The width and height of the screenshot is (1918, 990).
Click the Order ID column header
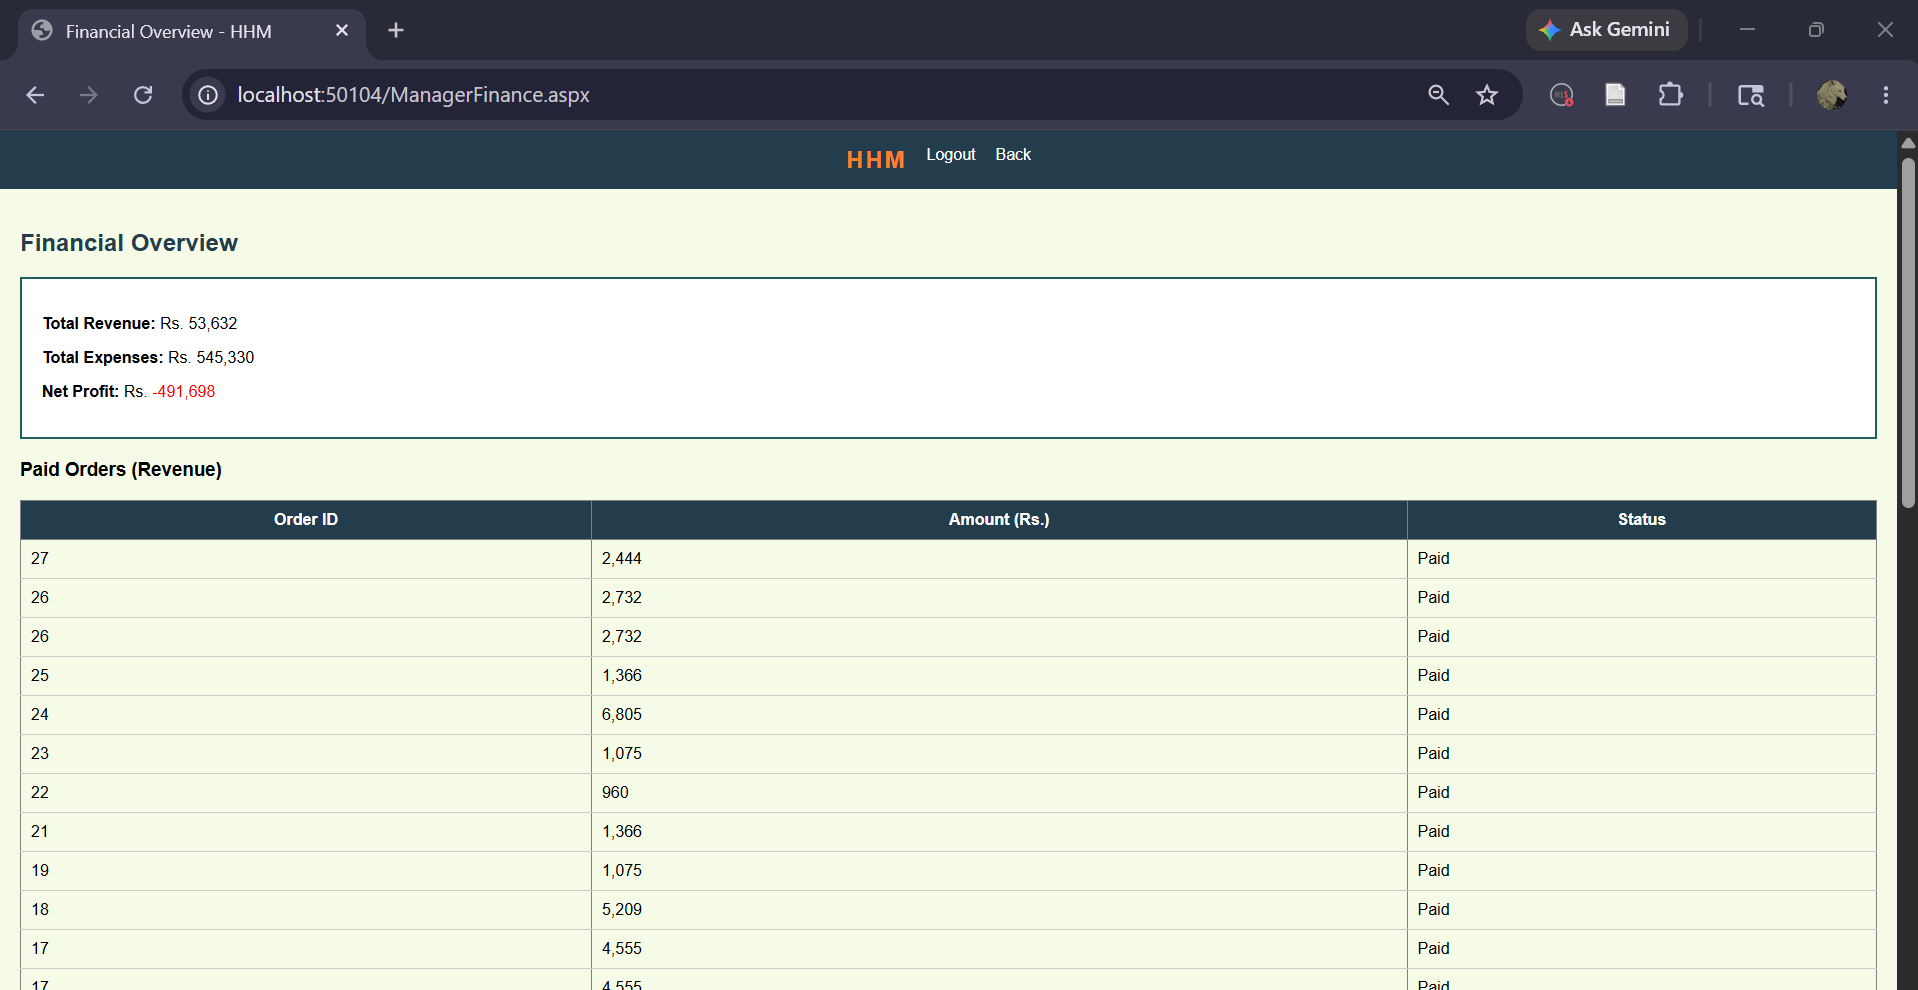[306, 520]
